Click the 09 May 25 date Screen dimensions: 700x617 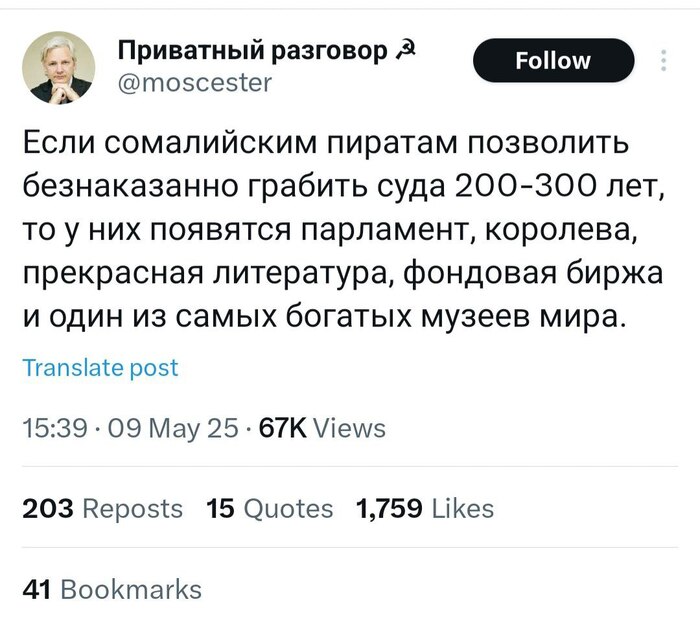[170, 429]
